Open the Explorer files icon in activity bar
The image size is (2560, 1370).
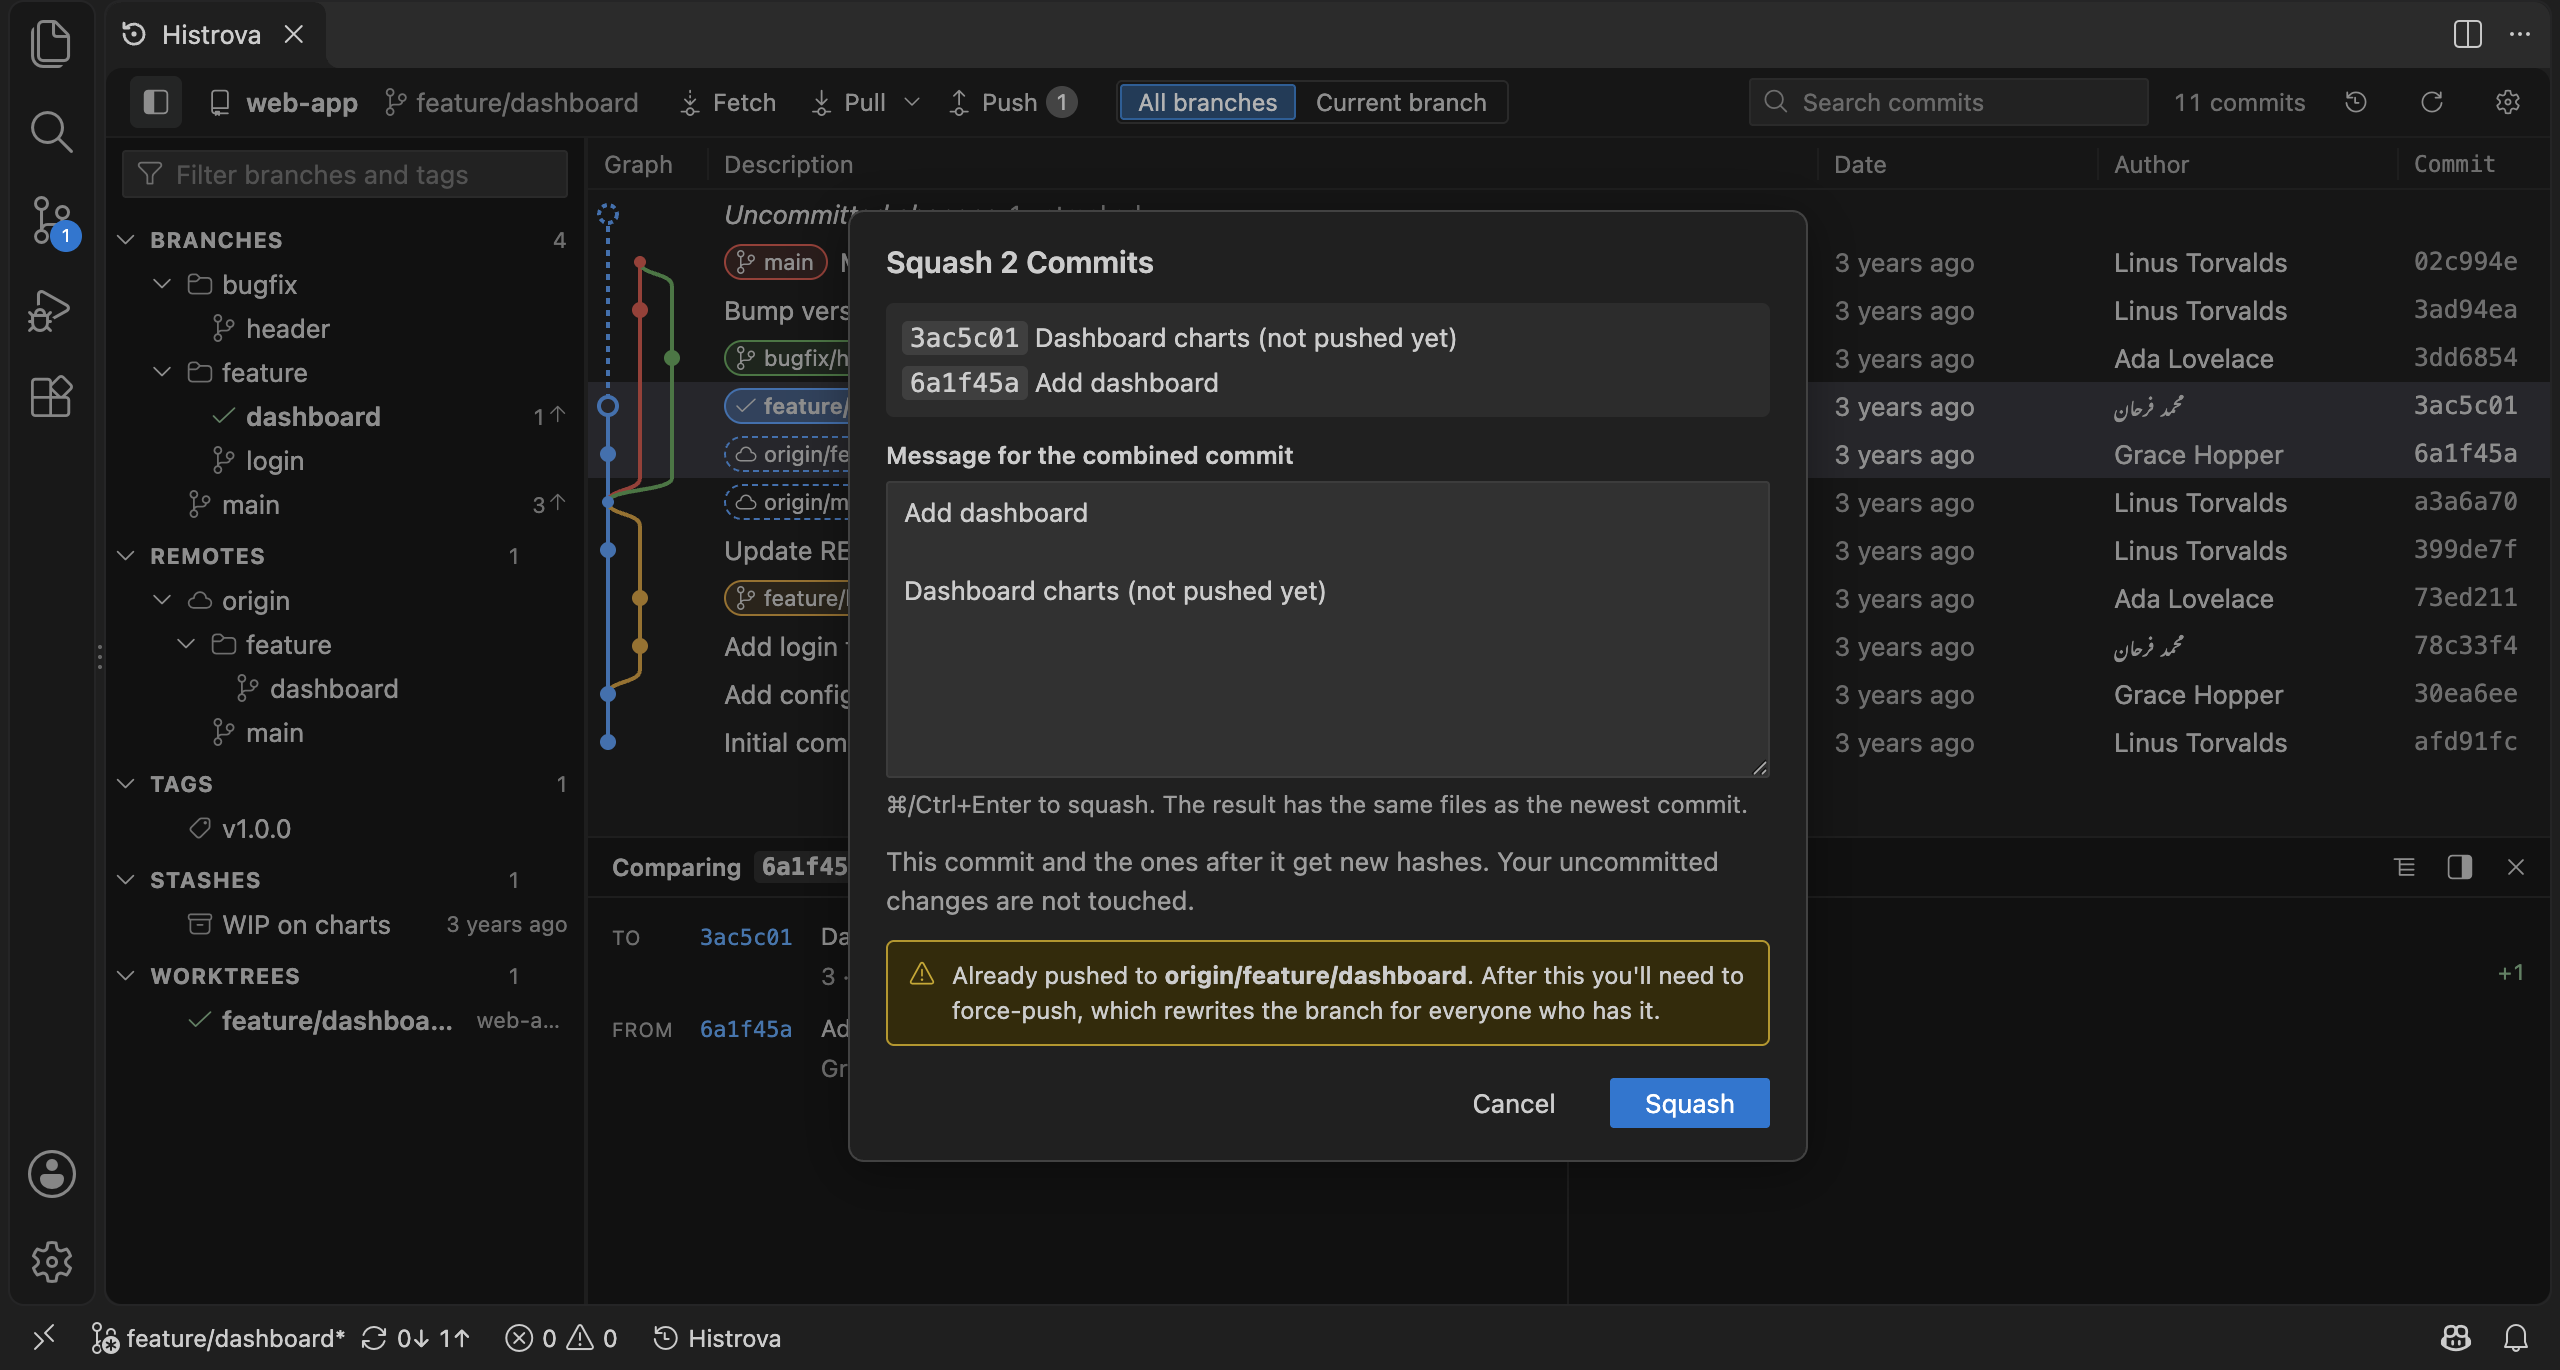pos(51,44)
